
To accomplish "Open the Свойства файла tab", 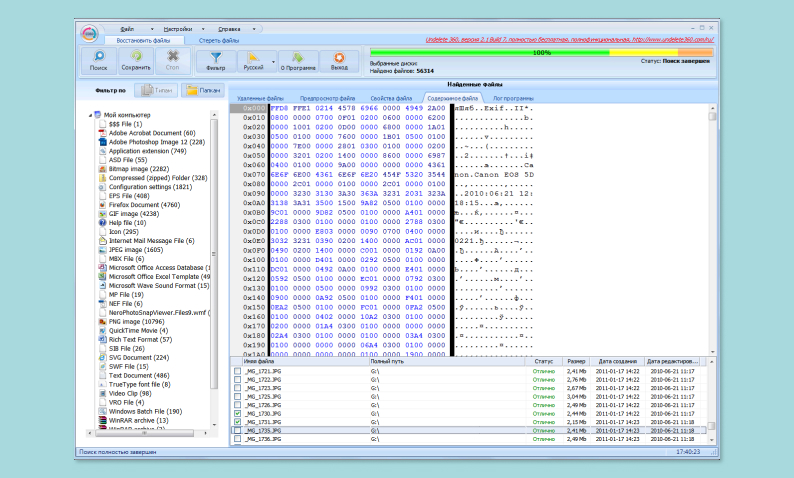I will coord(390,98).
